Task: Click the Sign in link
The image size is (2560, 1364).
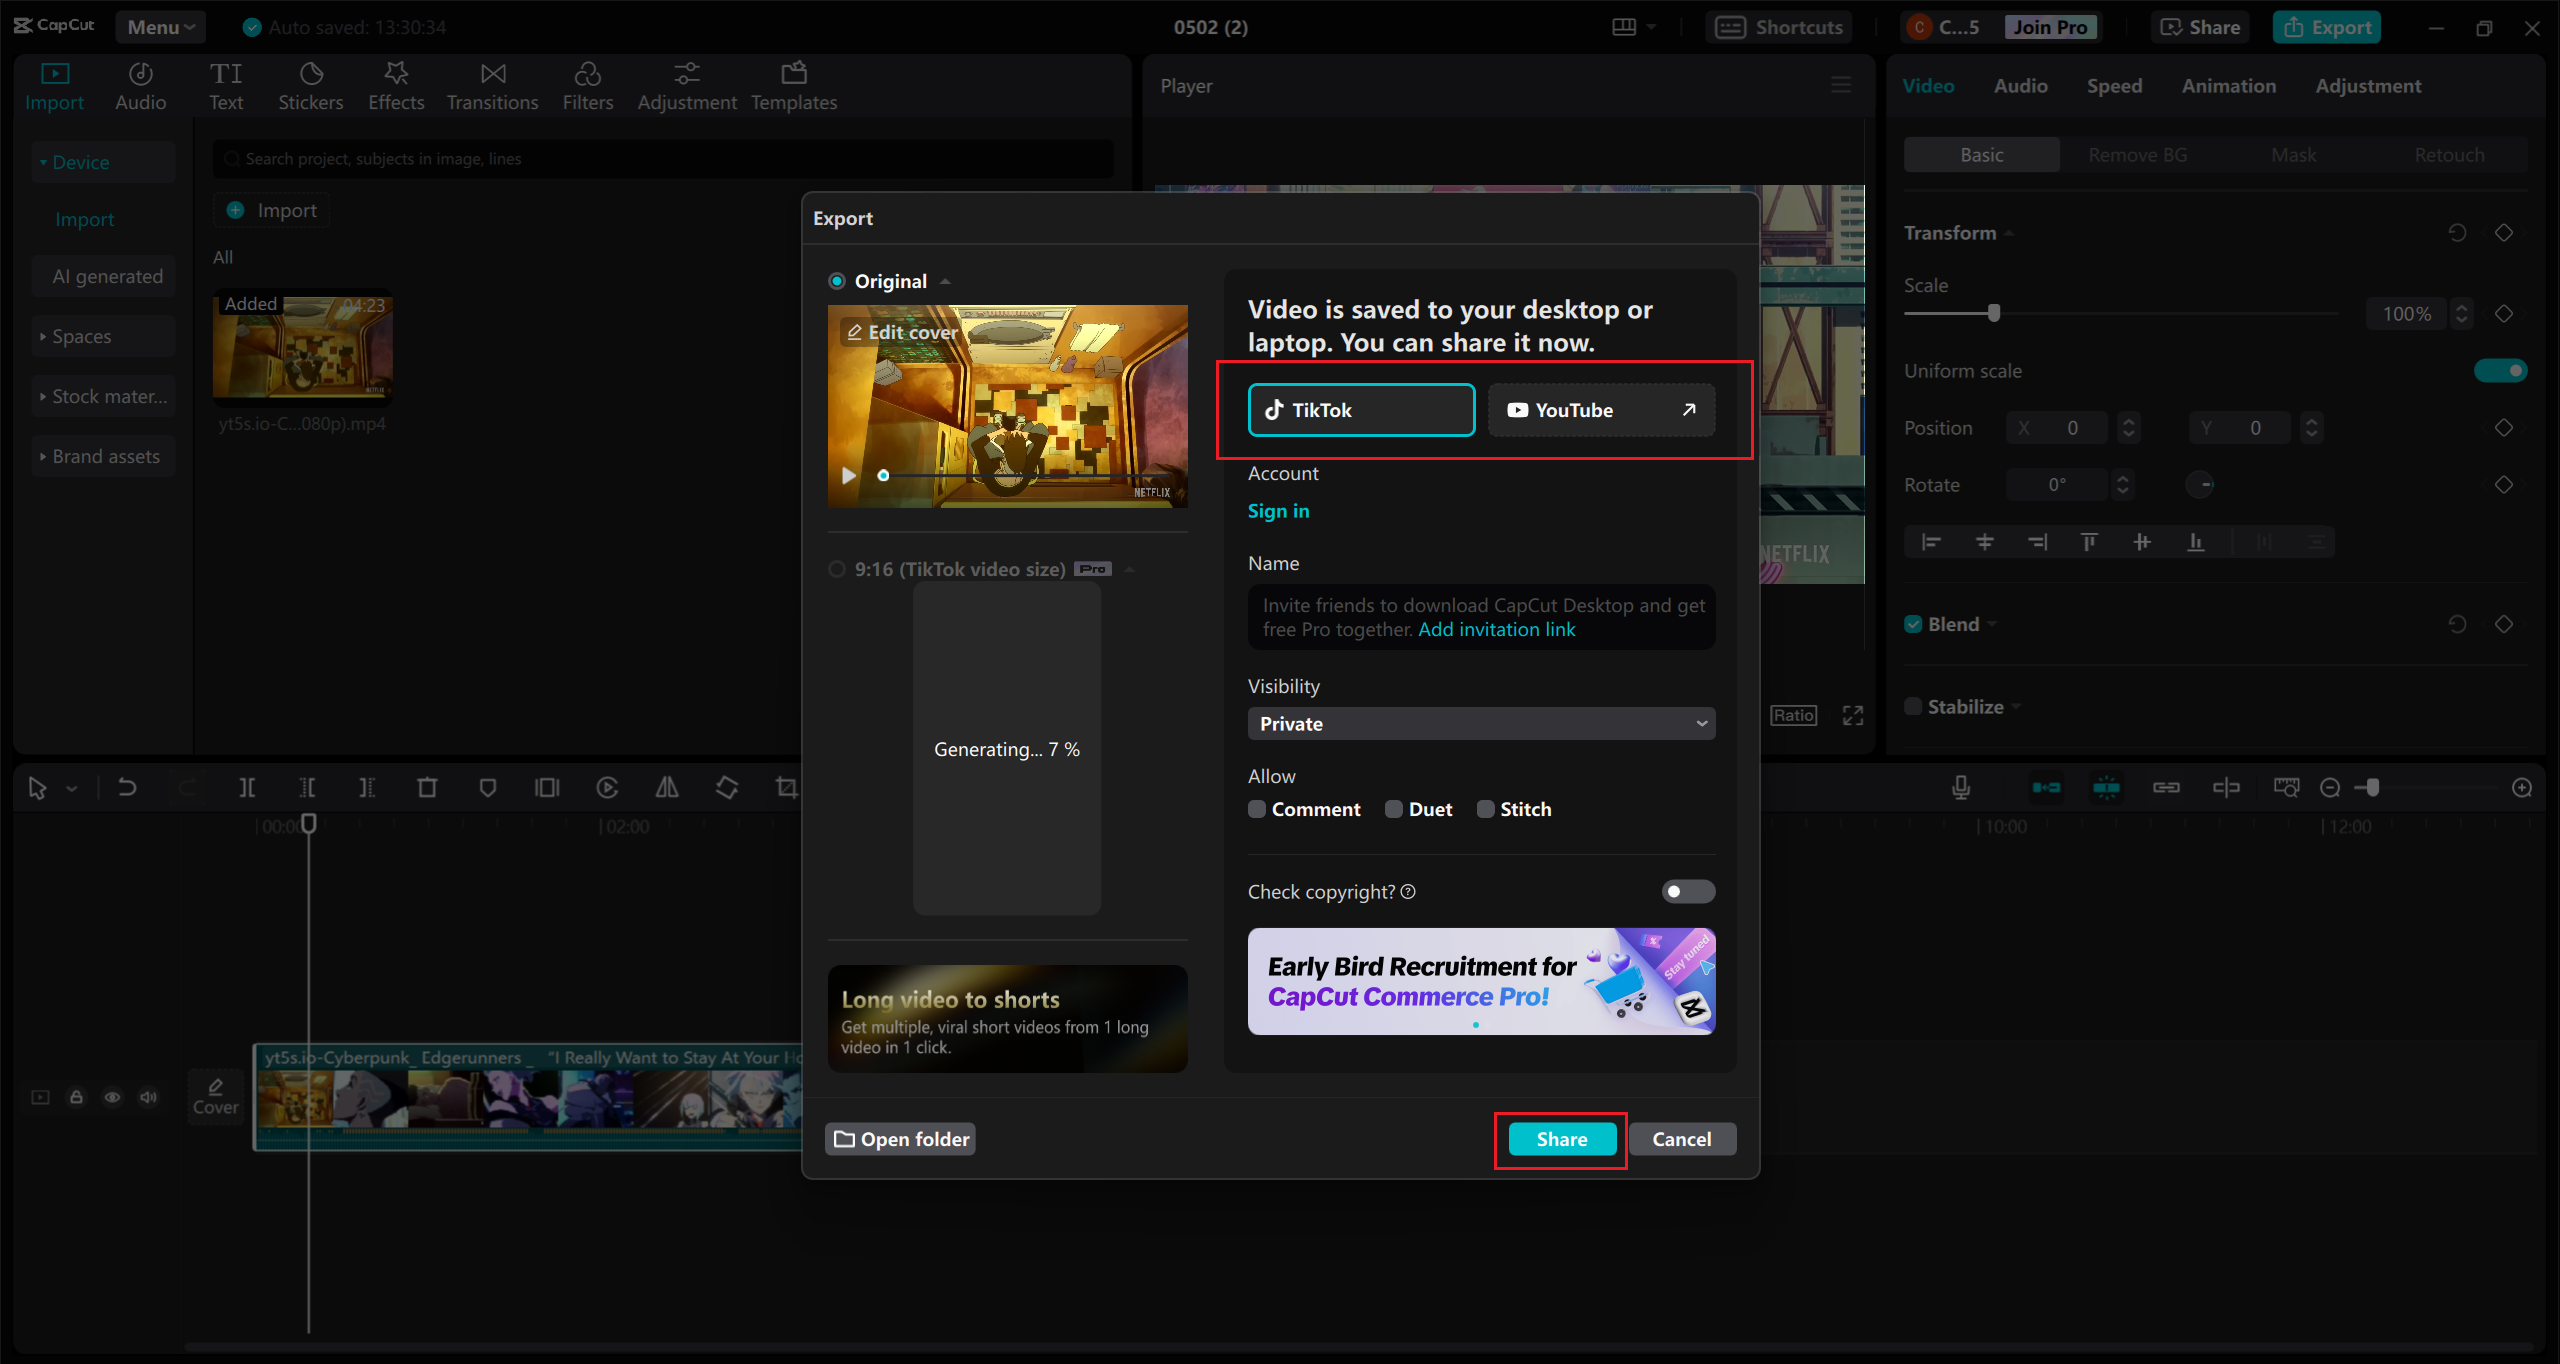Action: pos(1278,511)
